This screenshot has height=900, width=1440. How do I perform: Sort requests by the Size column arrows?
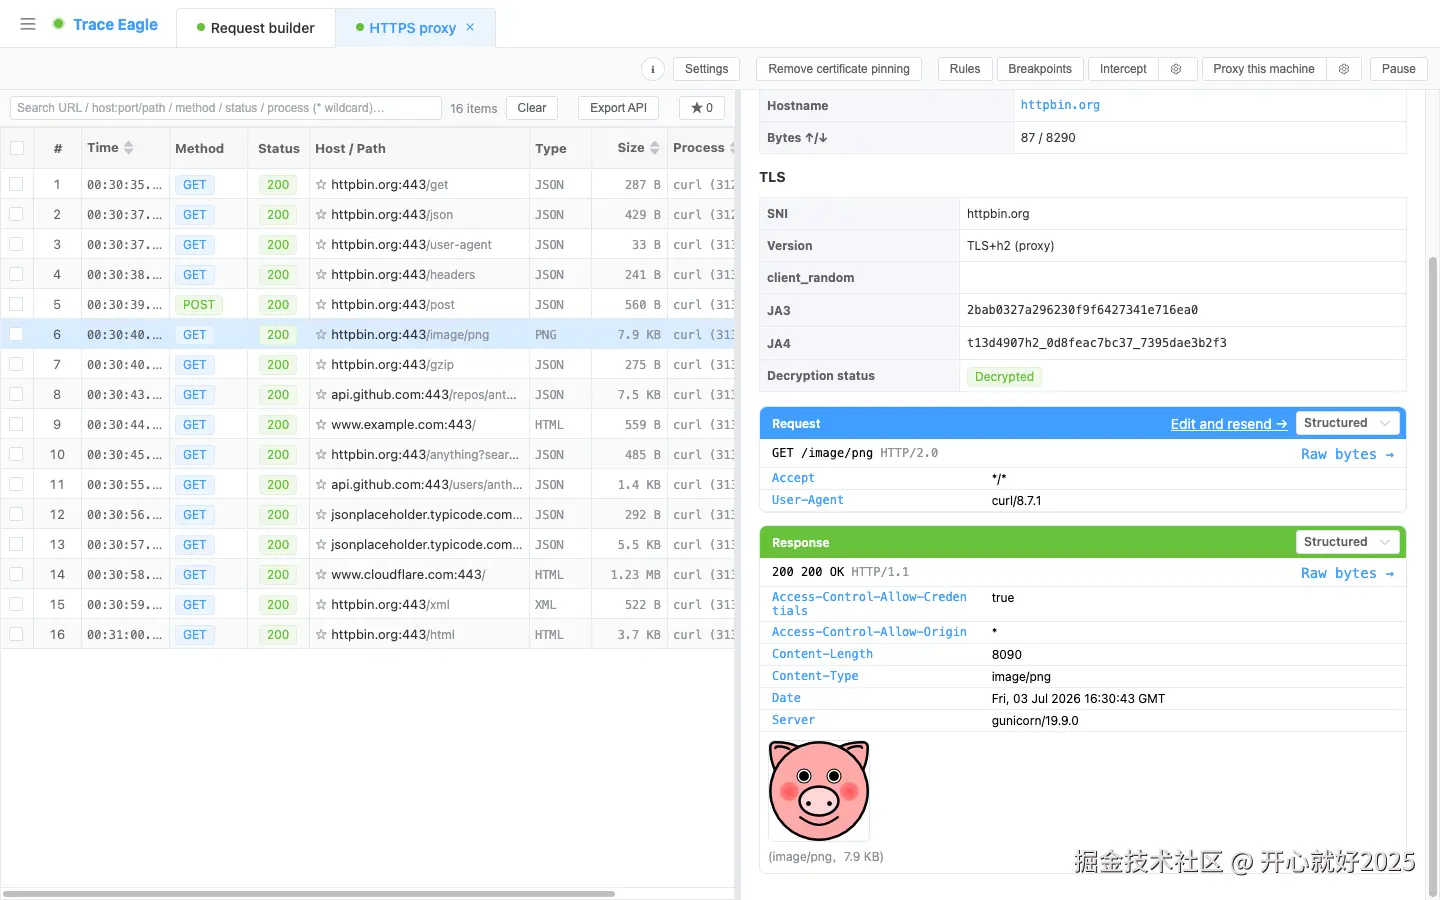pyautogui.click(x=655, y=148)
